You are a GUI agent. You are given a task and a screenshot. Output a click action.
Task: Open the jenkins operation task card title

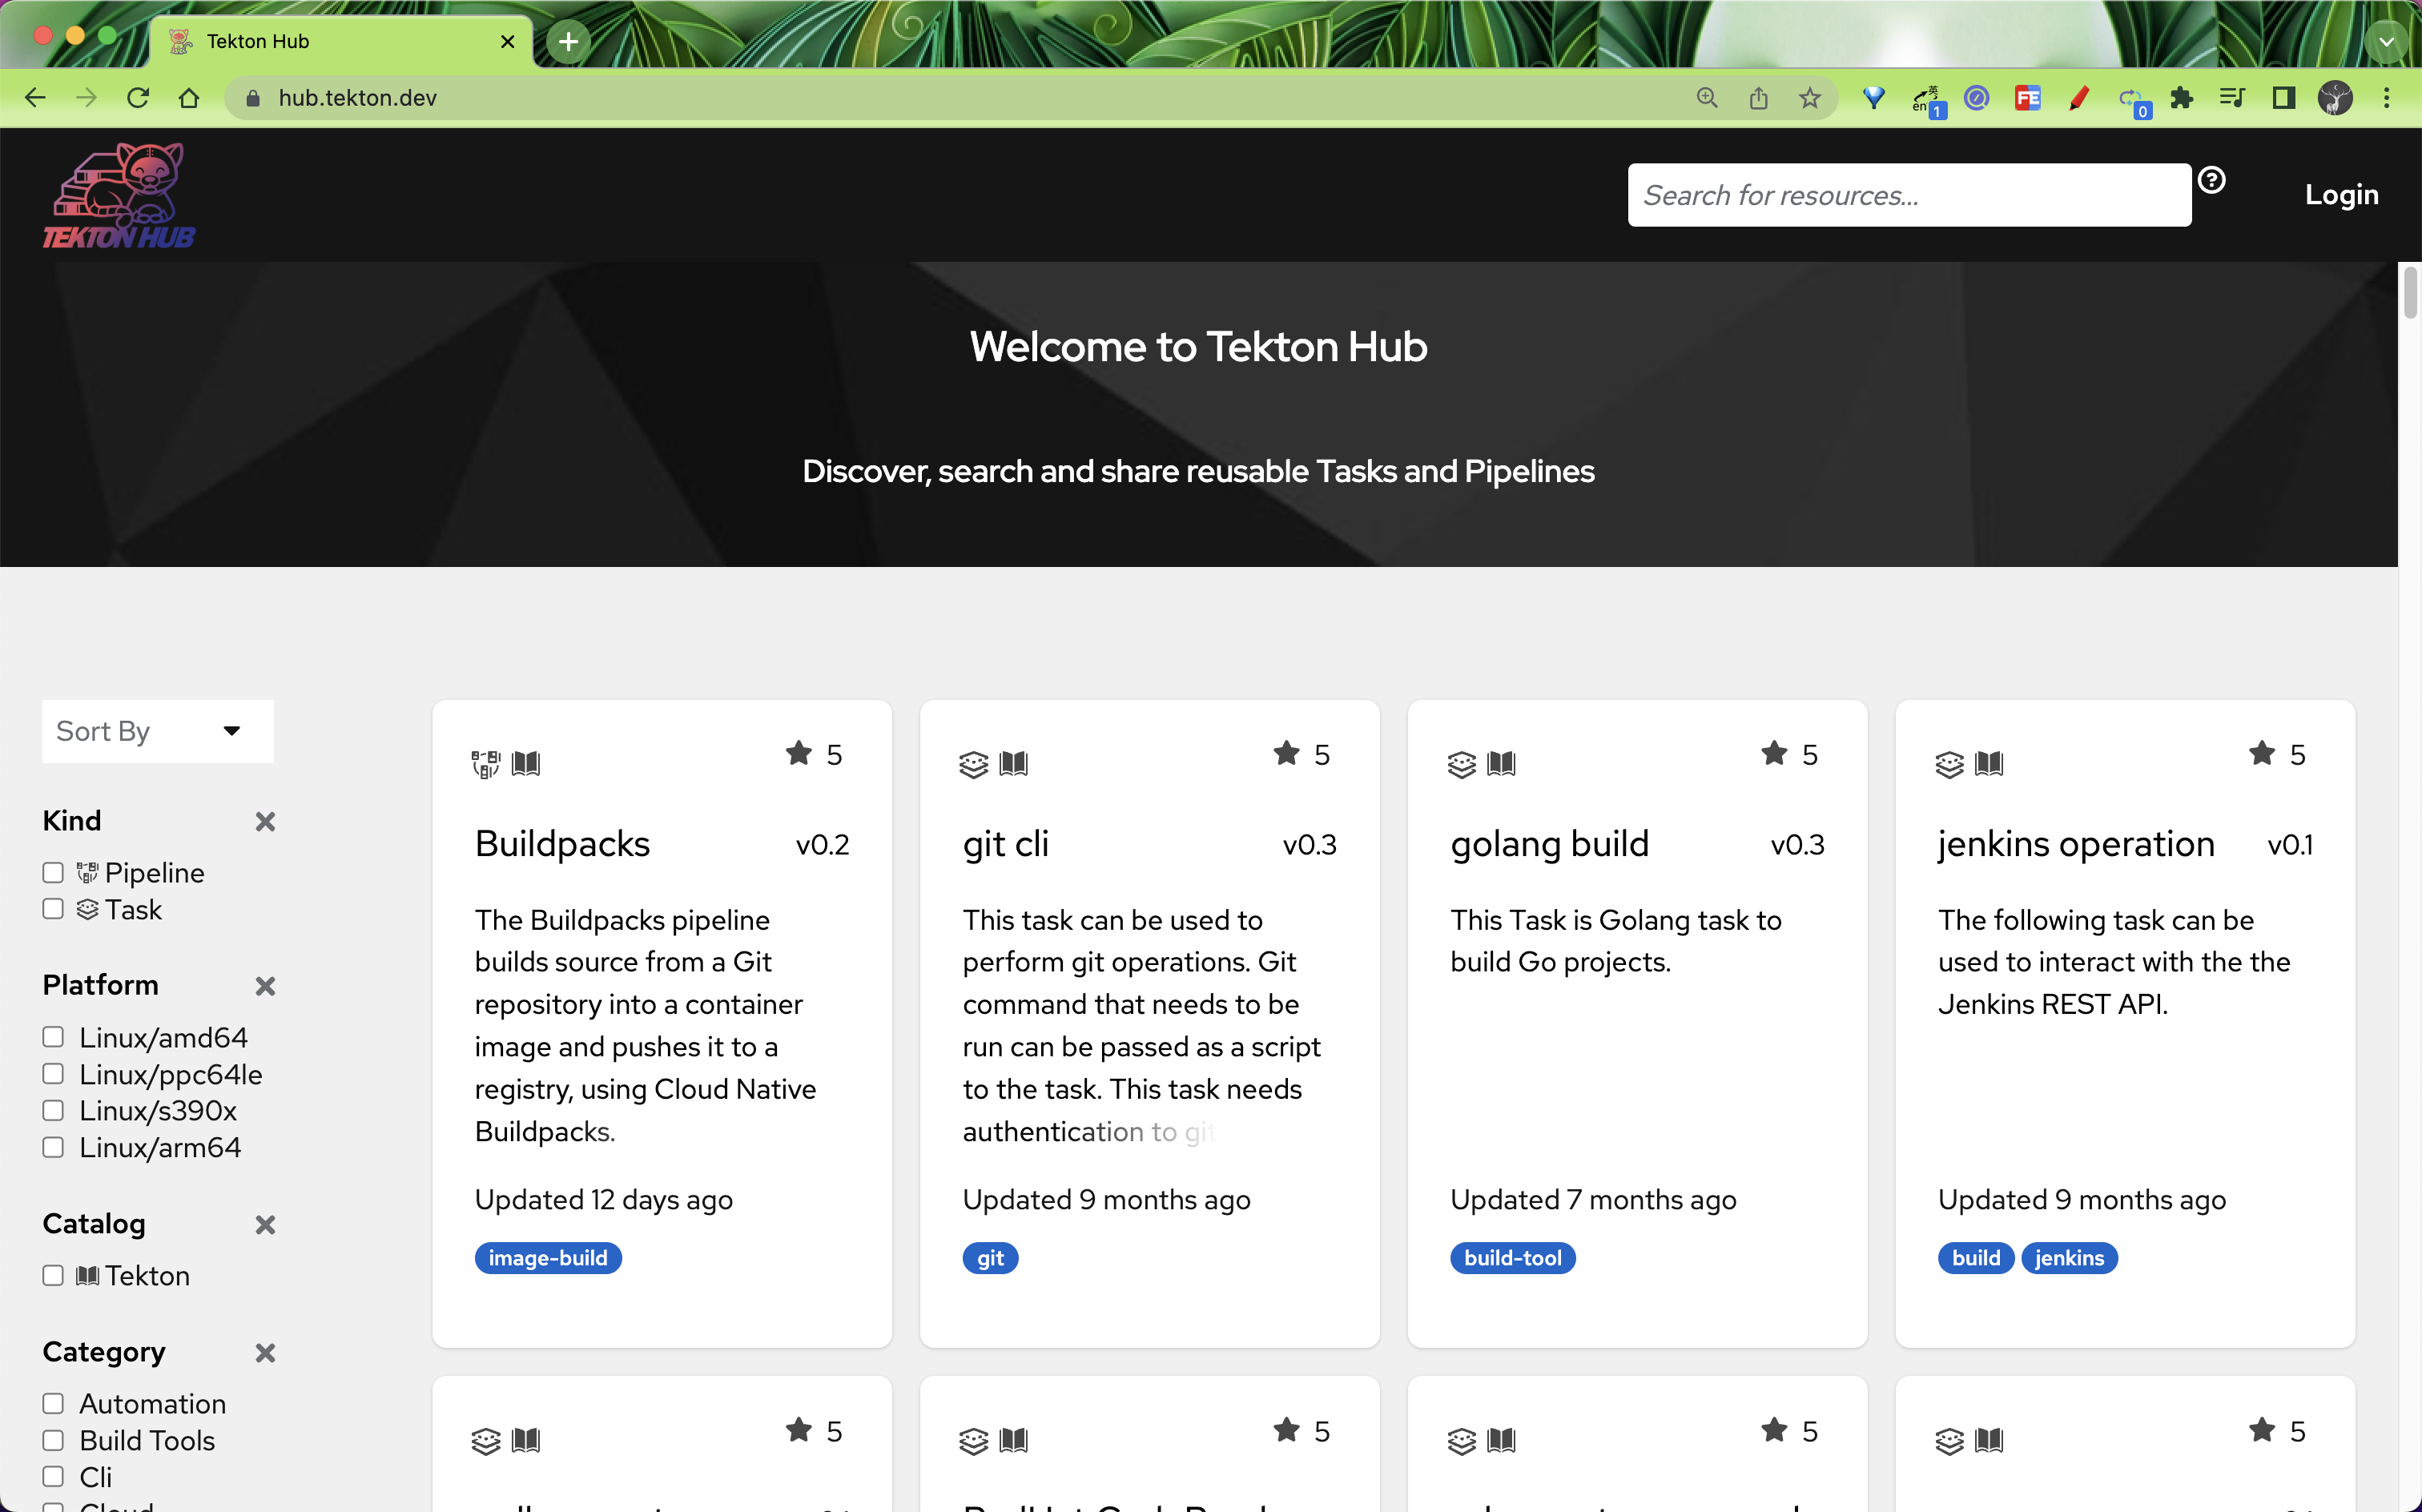[x=2076, y=844]
